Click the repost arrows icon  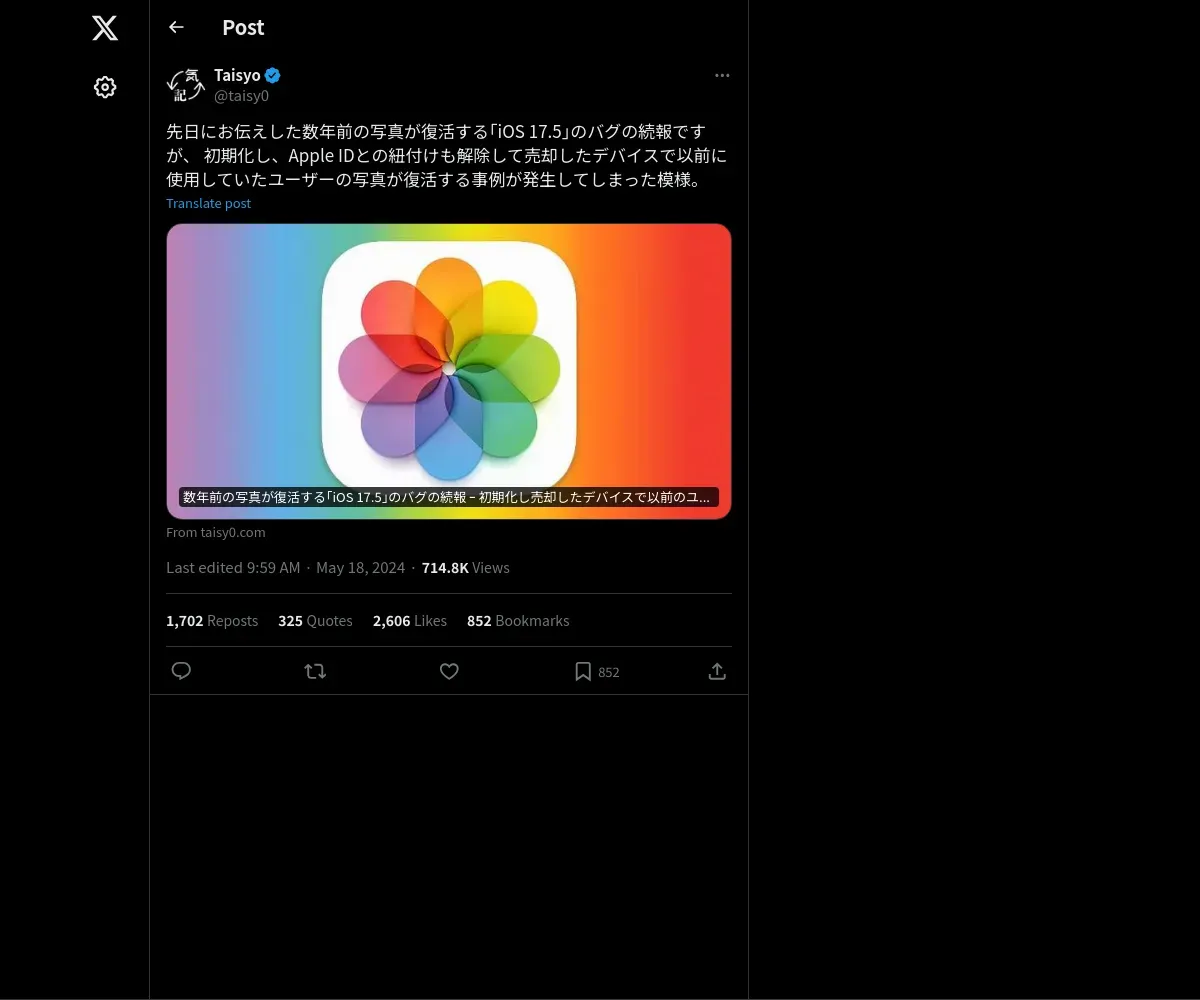(x=315, y=671)
